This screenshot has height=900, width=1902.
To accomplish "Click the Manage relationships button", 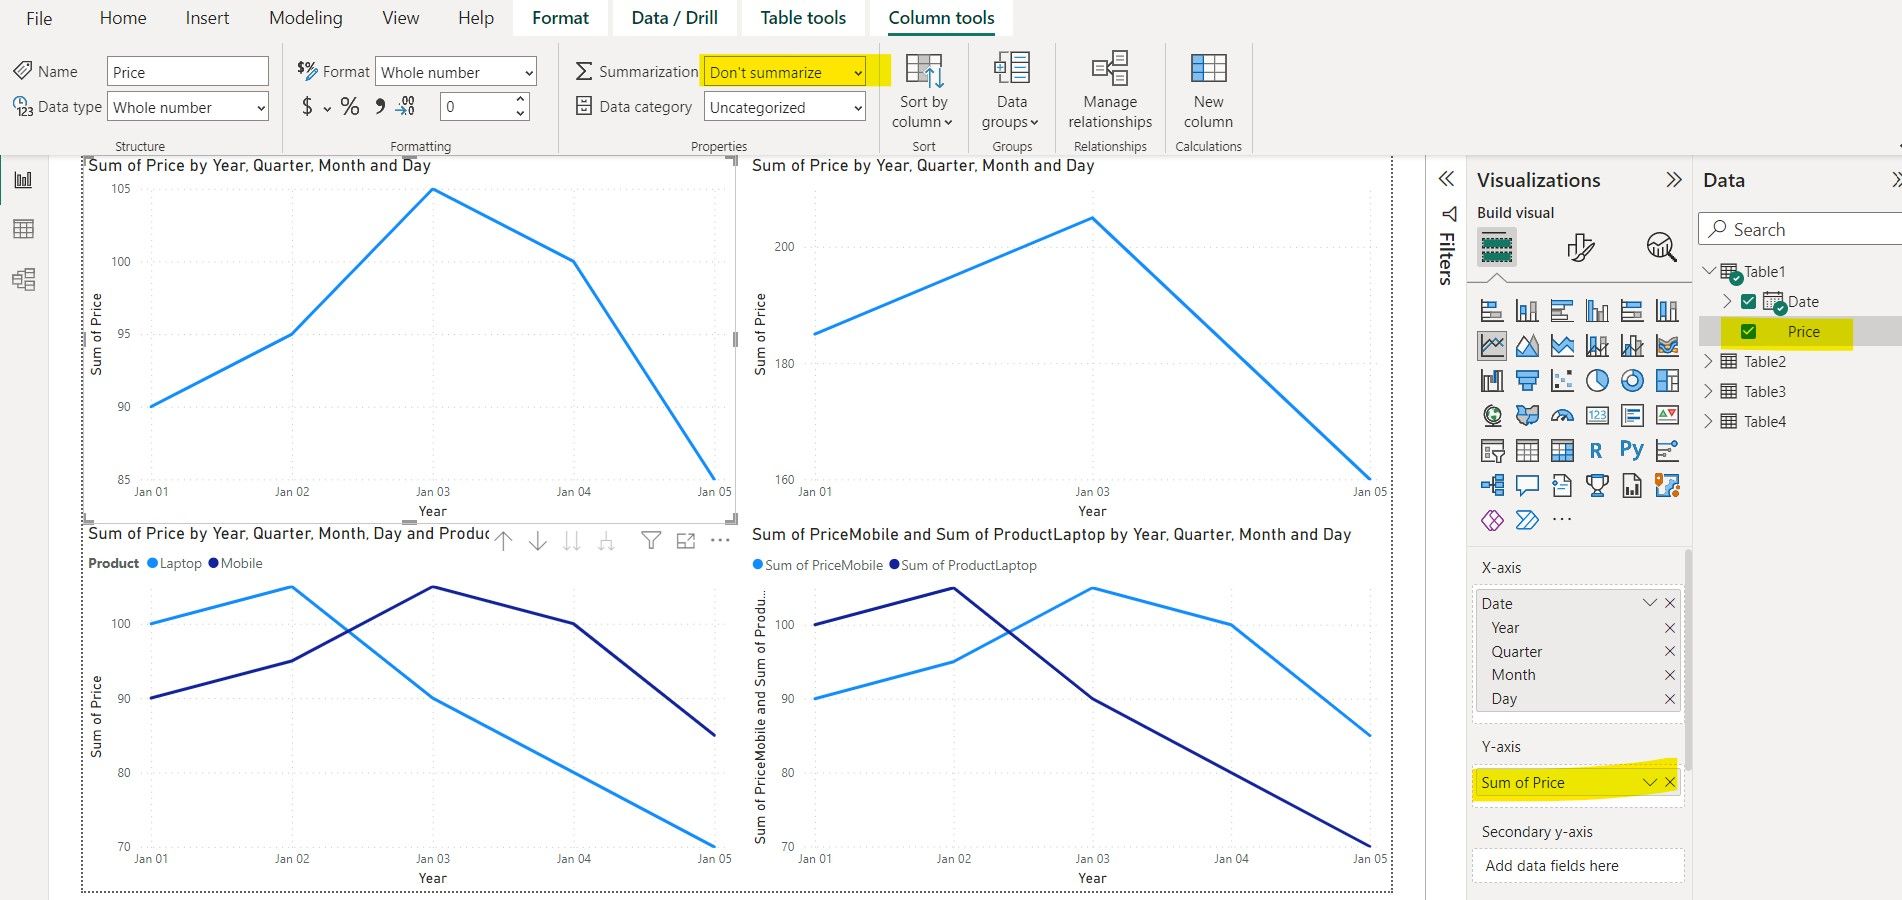I will (1110, 92).
